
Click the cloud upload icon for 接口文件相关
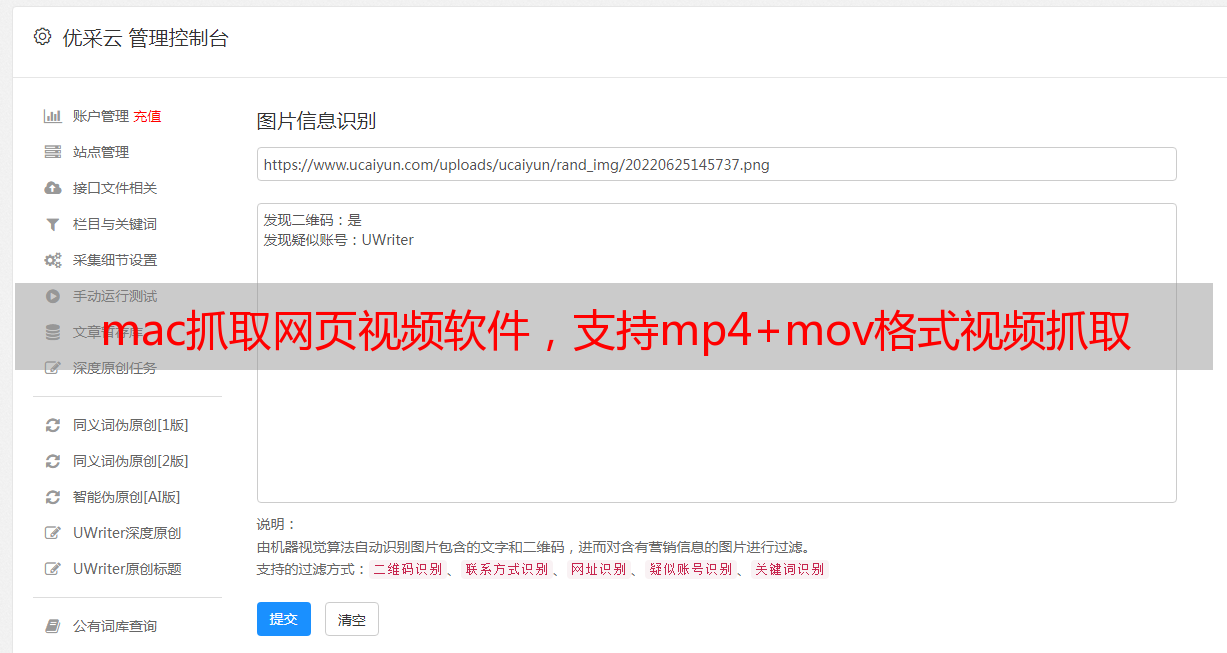point(53,188)
